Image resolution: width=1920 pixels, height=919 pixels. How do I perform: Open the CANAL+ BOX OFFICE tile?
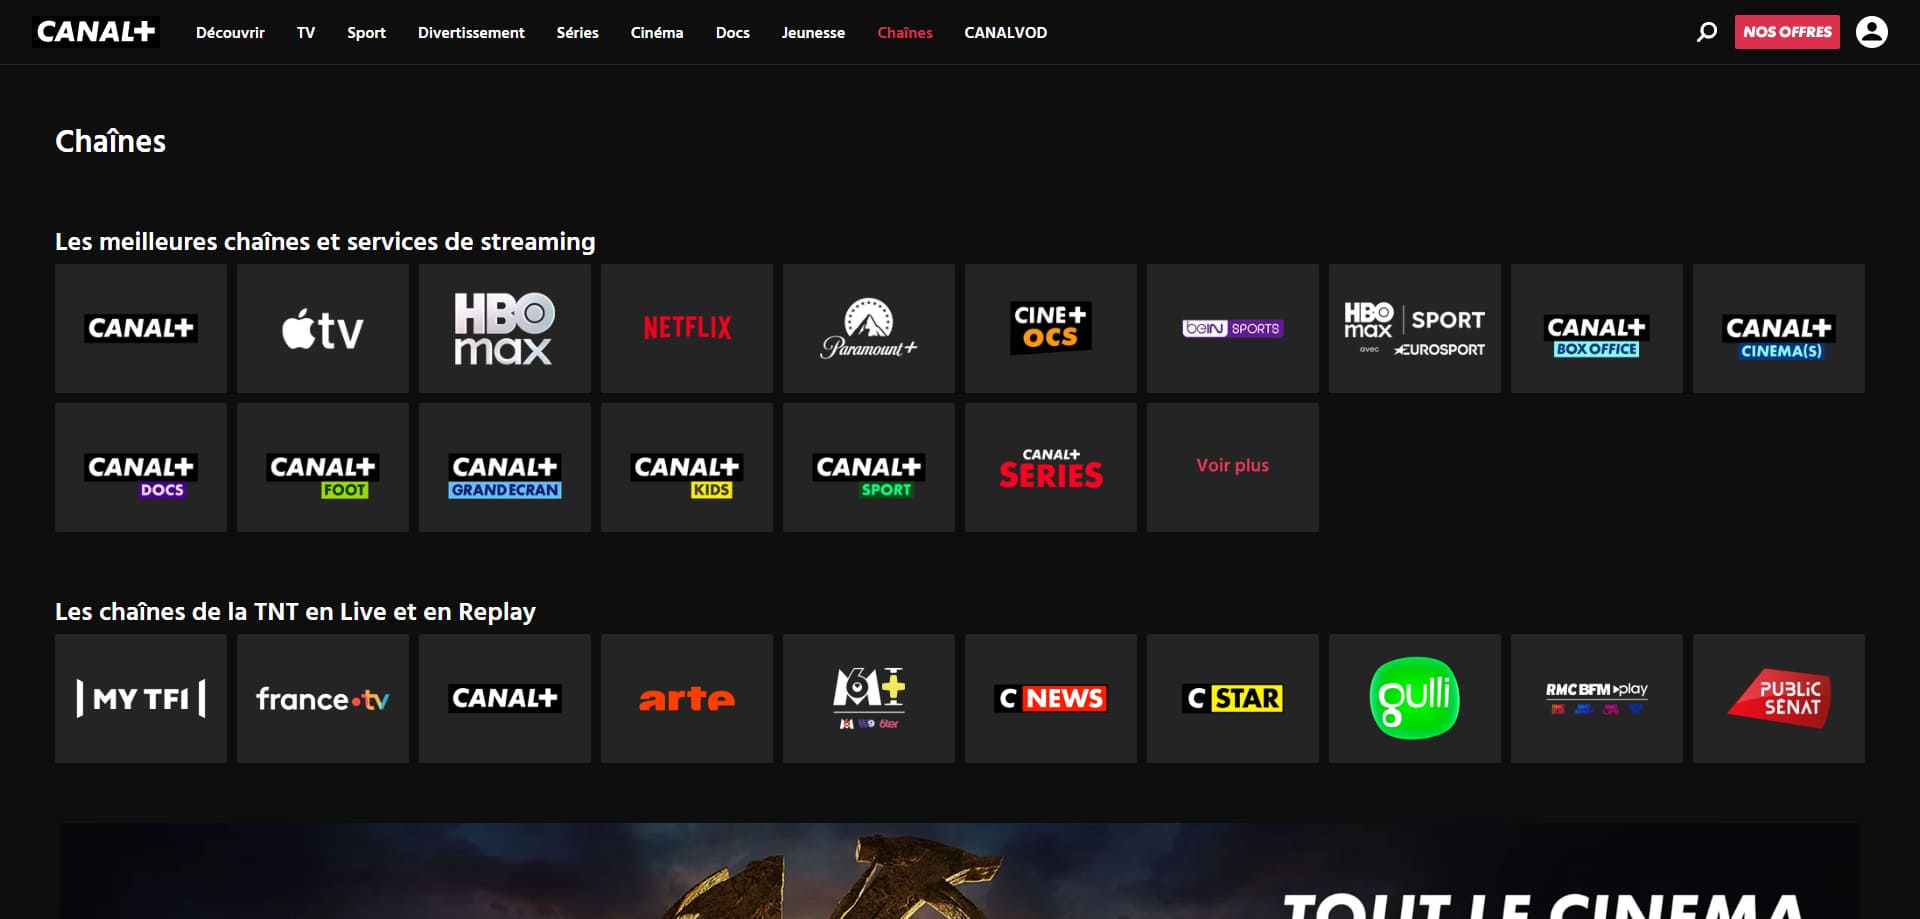(x=1597, y=328)
